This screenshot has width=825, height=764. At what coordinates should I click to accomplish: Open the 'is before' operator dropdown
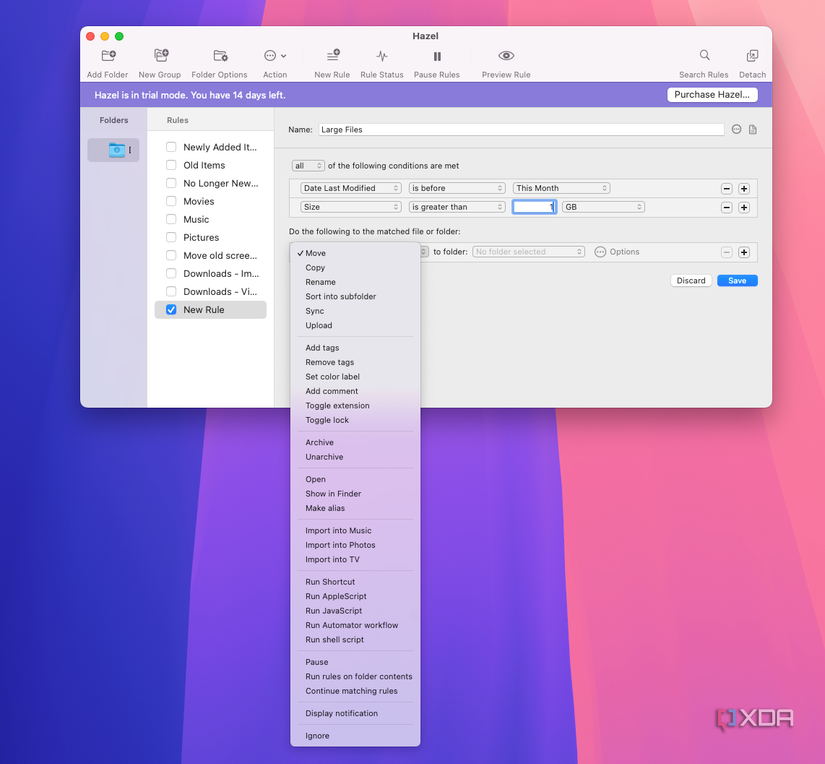point(457,188)
